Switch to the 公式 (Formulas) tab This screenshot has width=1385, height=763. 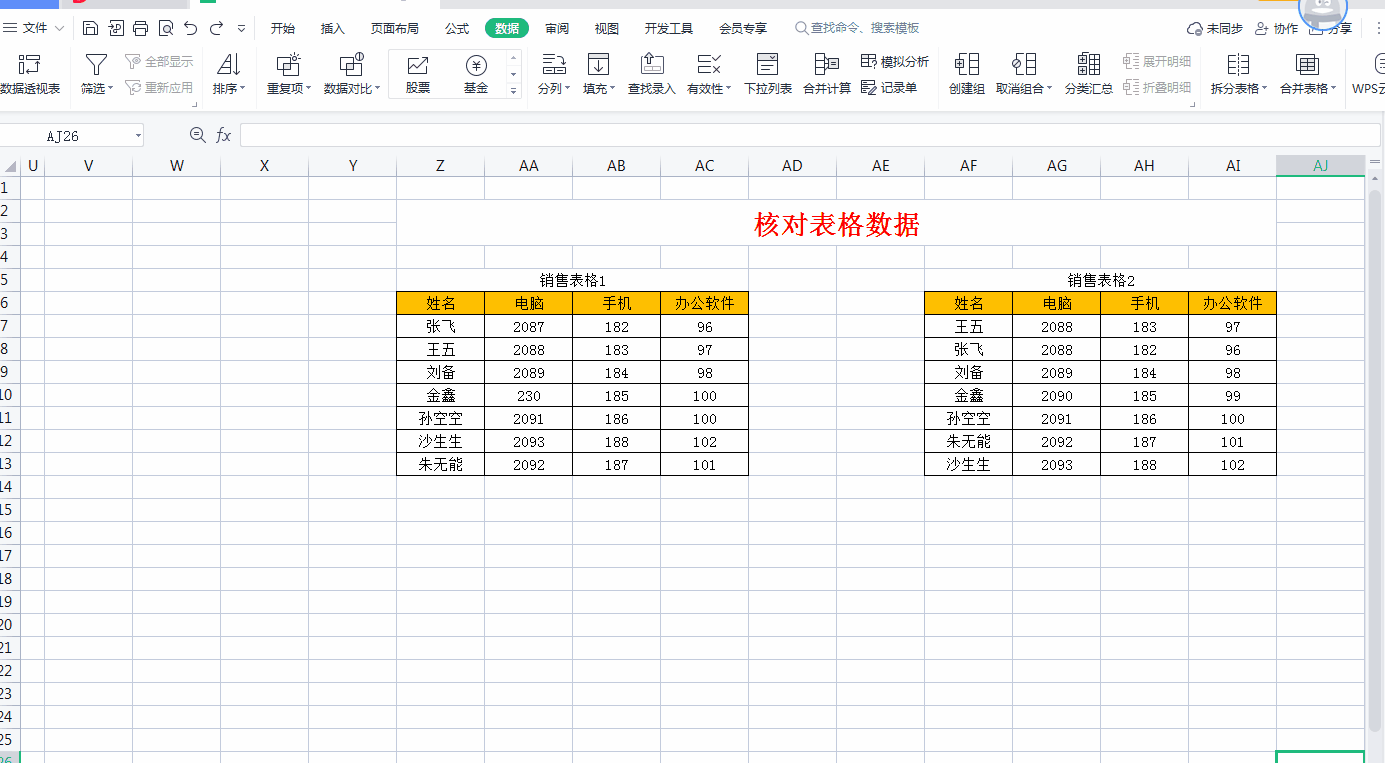point(457,28)
